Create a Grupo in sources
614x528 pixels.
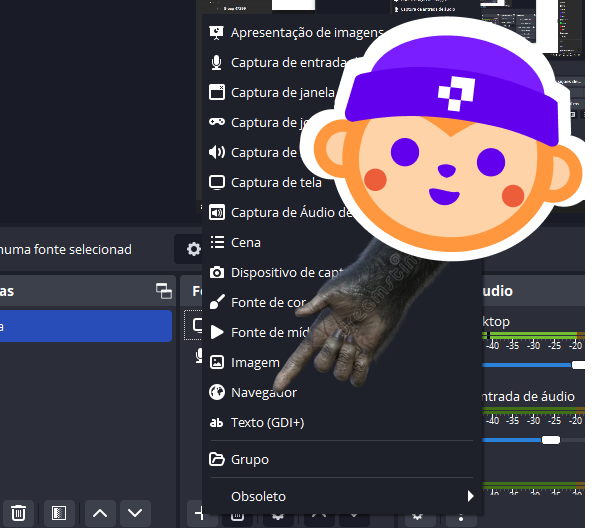point(250,459)
